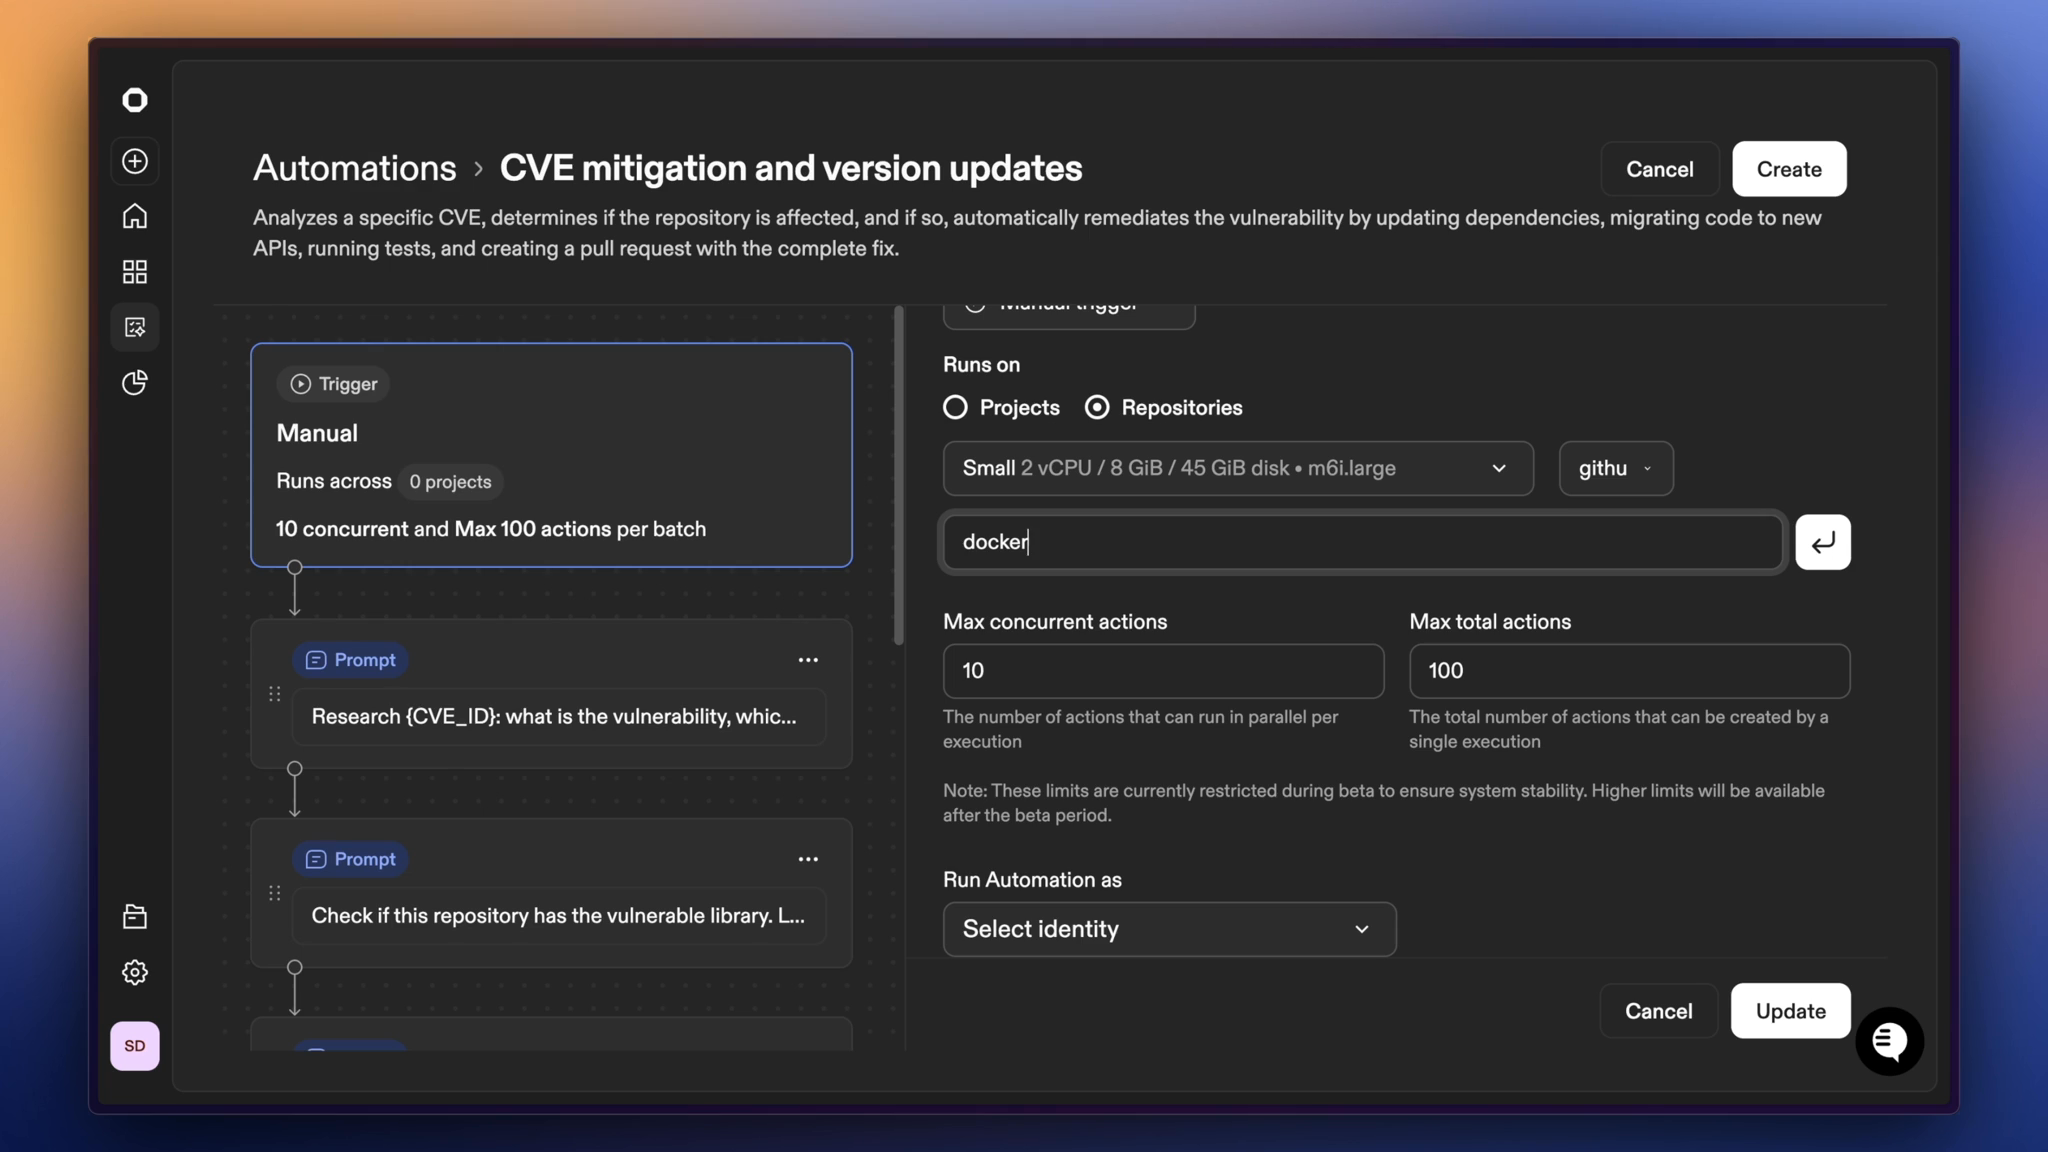Click the Max concurrent actions field
The image size is (2048, 1152).
tap(1162, 671)
